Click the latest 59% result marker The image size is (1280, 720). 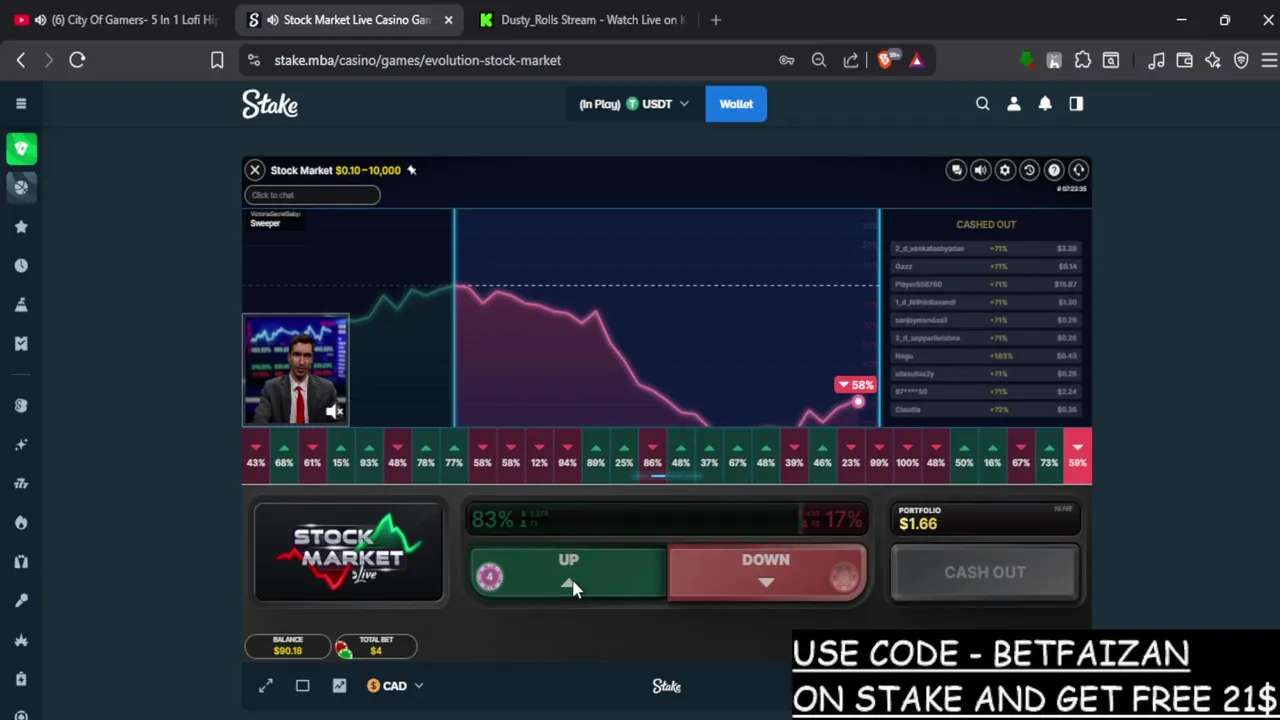tap(1077, 456)
